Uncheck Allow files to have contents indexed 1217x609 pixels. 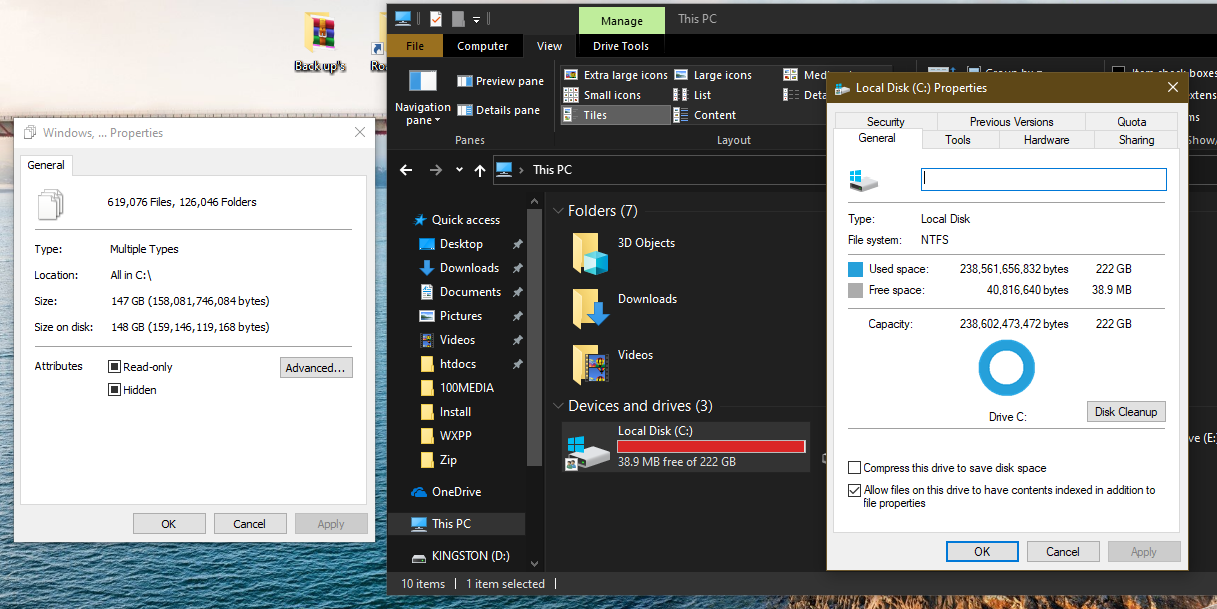(x=854, y=490)
